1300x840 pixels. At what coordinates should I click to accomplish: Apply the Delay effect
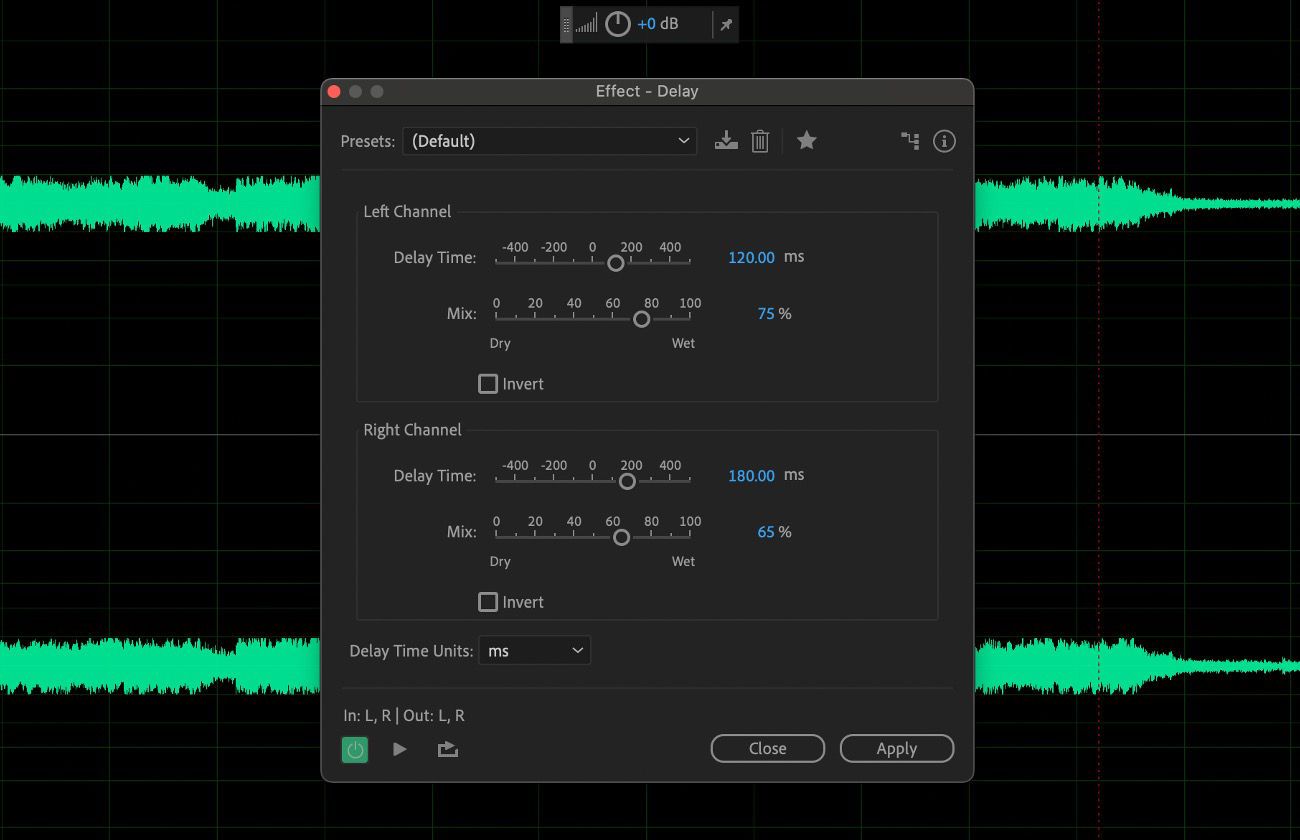tap(896, 748)
